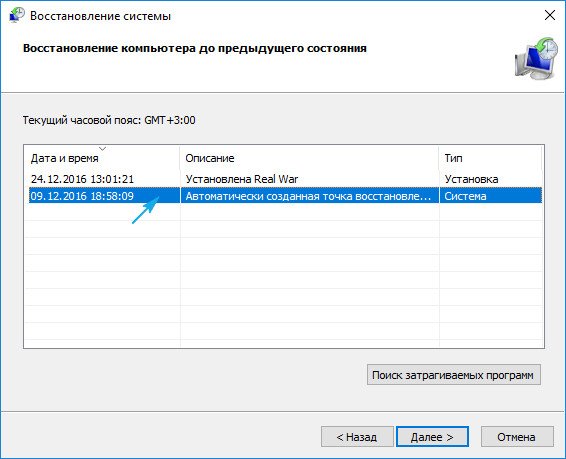The height and width of the screenshot is (459, 566).
Task: Click the computer with clock graphic
Action: tap(536, 58)
